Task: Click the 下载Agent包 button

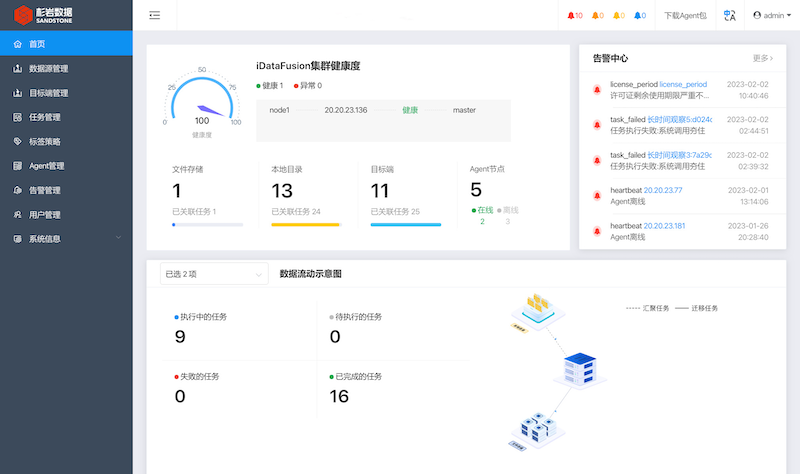Action: pyautogui.click(x=685, y=15)
